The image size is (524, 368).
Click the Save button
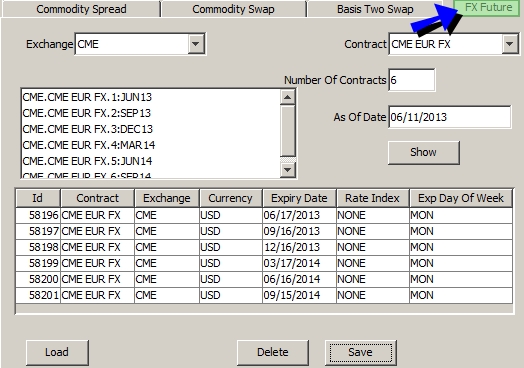pos(360,352)
